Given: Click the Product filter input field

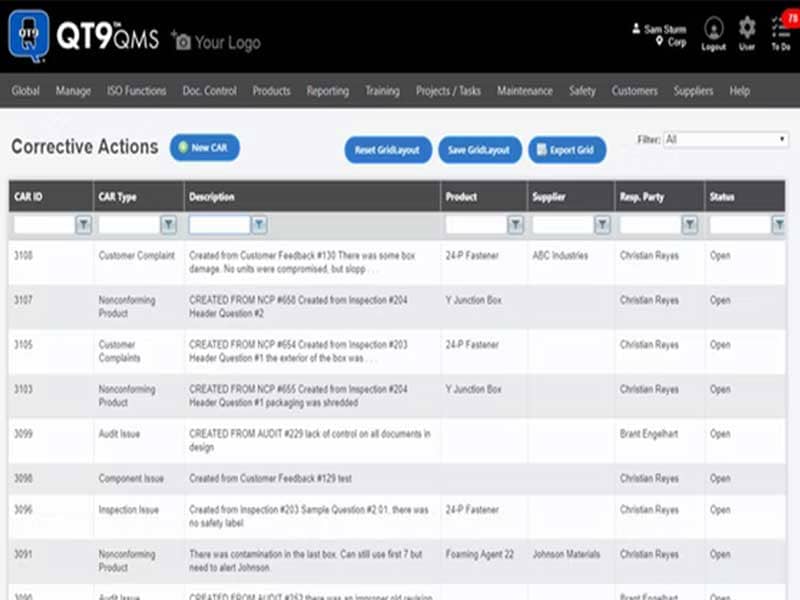Looking at the screenshot, I should tap(476, 224).
